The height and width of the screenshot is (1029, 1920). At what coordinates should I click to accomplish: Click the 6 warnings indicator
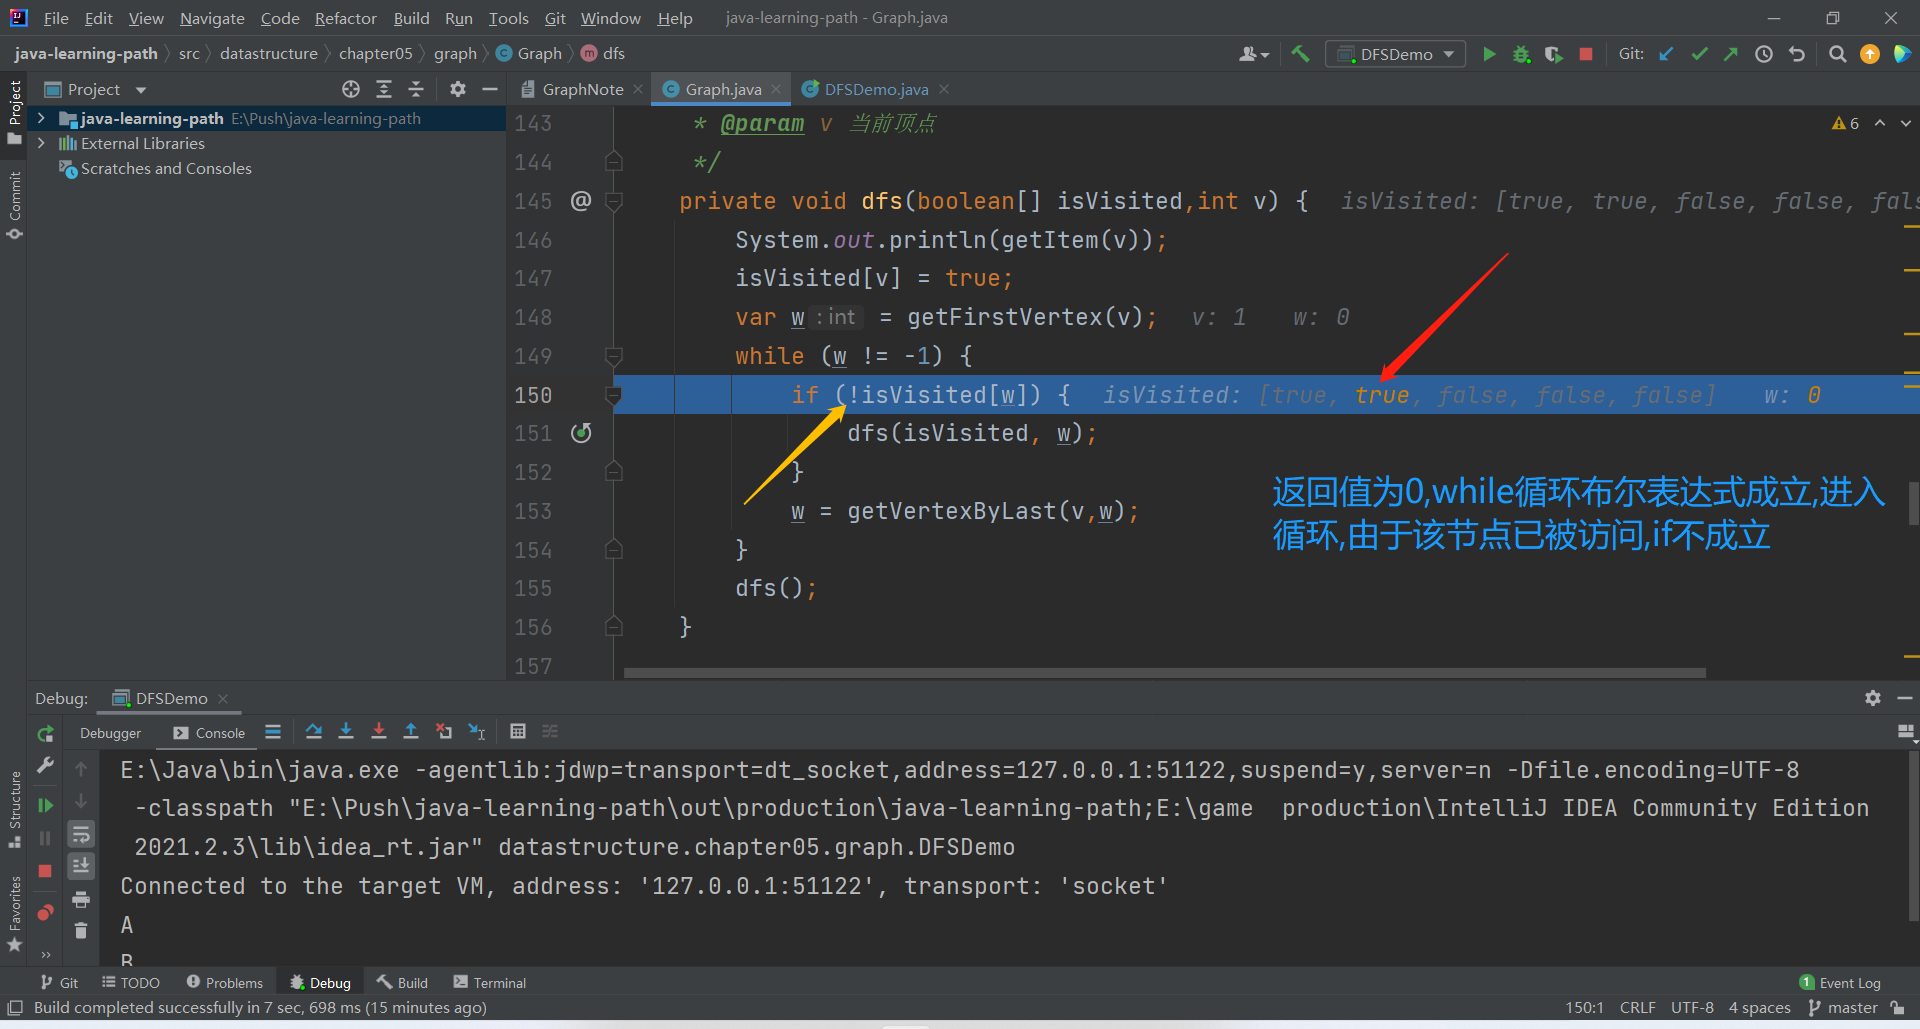(x=1846, y=123)
